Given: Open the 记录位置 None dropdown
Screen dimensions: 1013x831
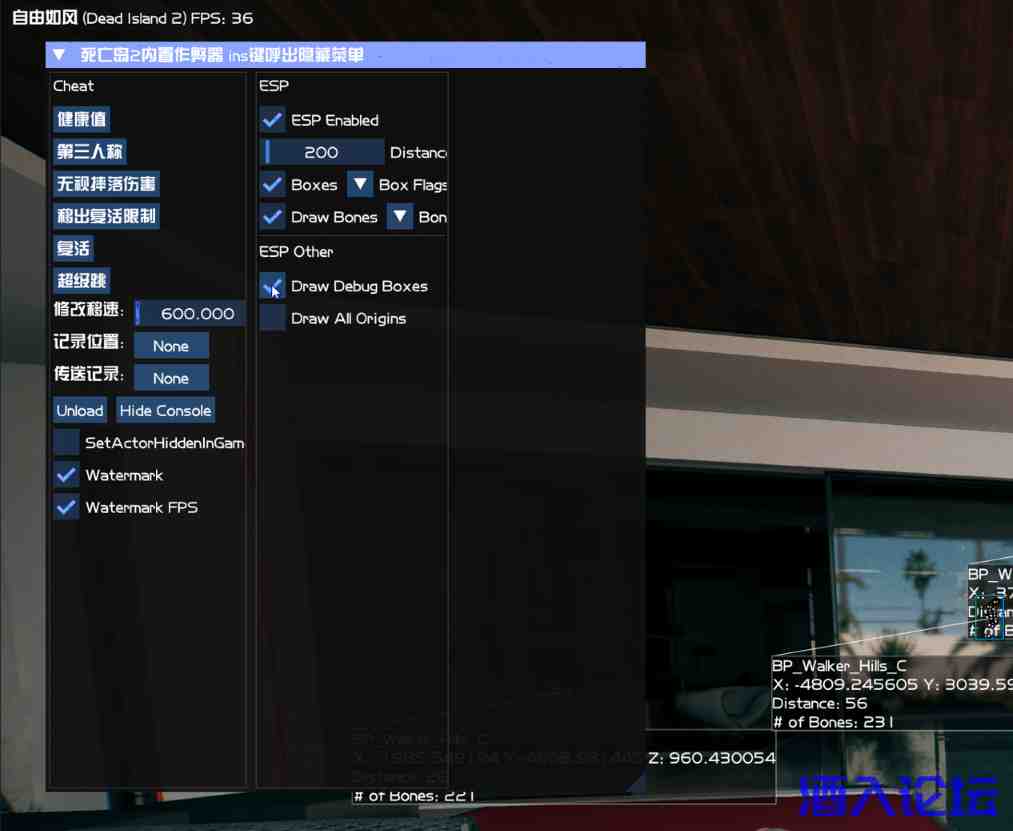Looking at the screenshot, I should pyautogui.click(x=171, y=346).
